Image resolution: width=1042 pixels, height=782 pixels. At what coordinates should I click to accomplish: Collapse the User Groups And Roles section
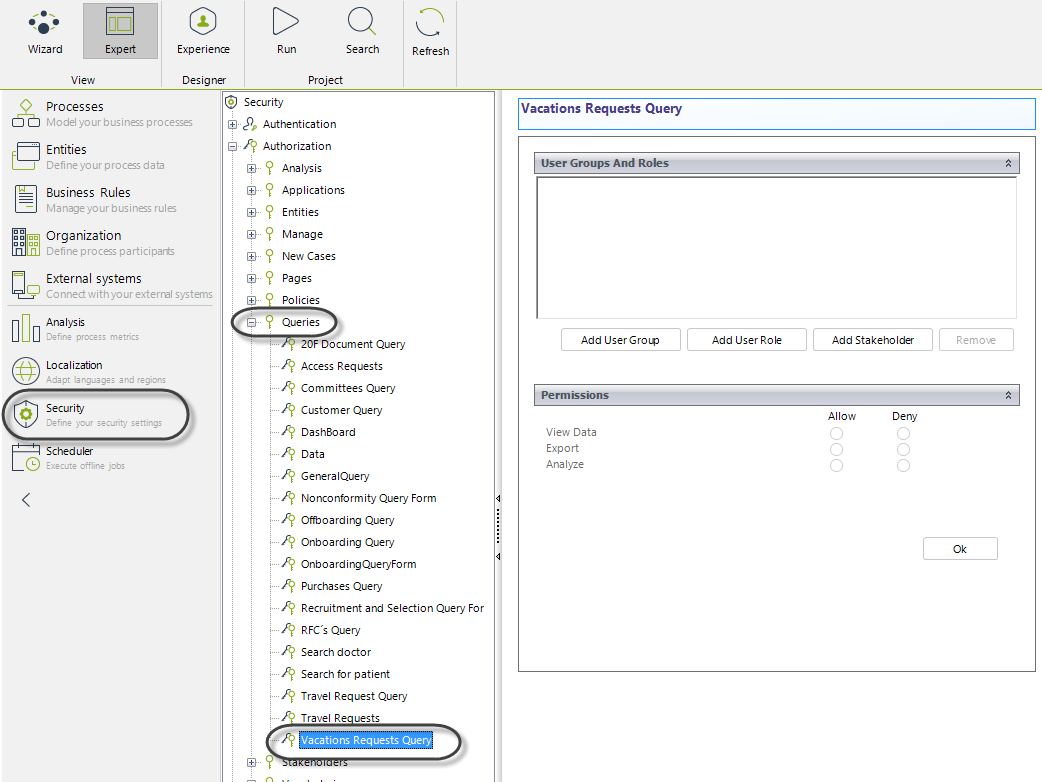[x=1008, y=163]
